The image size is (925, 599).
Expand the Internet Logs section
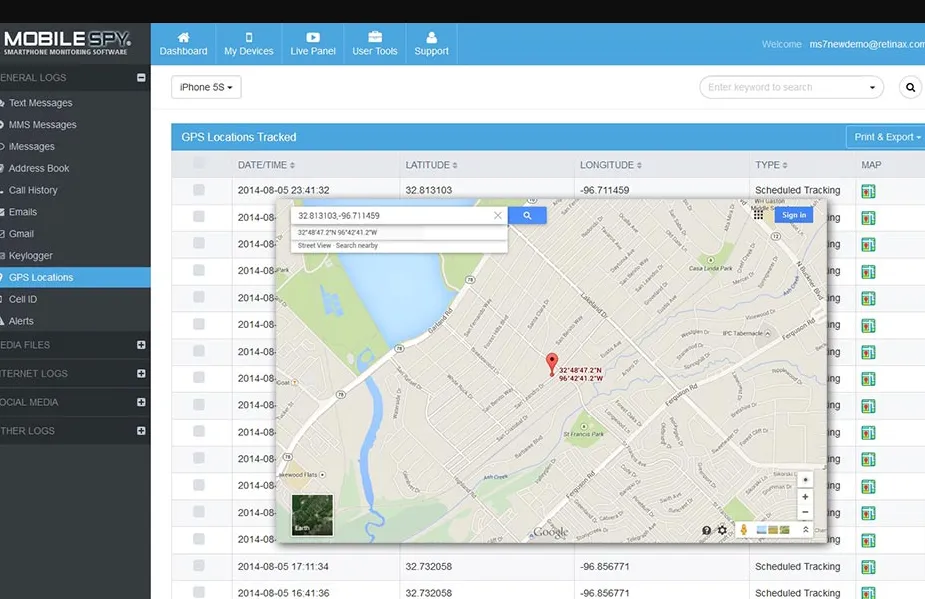pos(141,374)
